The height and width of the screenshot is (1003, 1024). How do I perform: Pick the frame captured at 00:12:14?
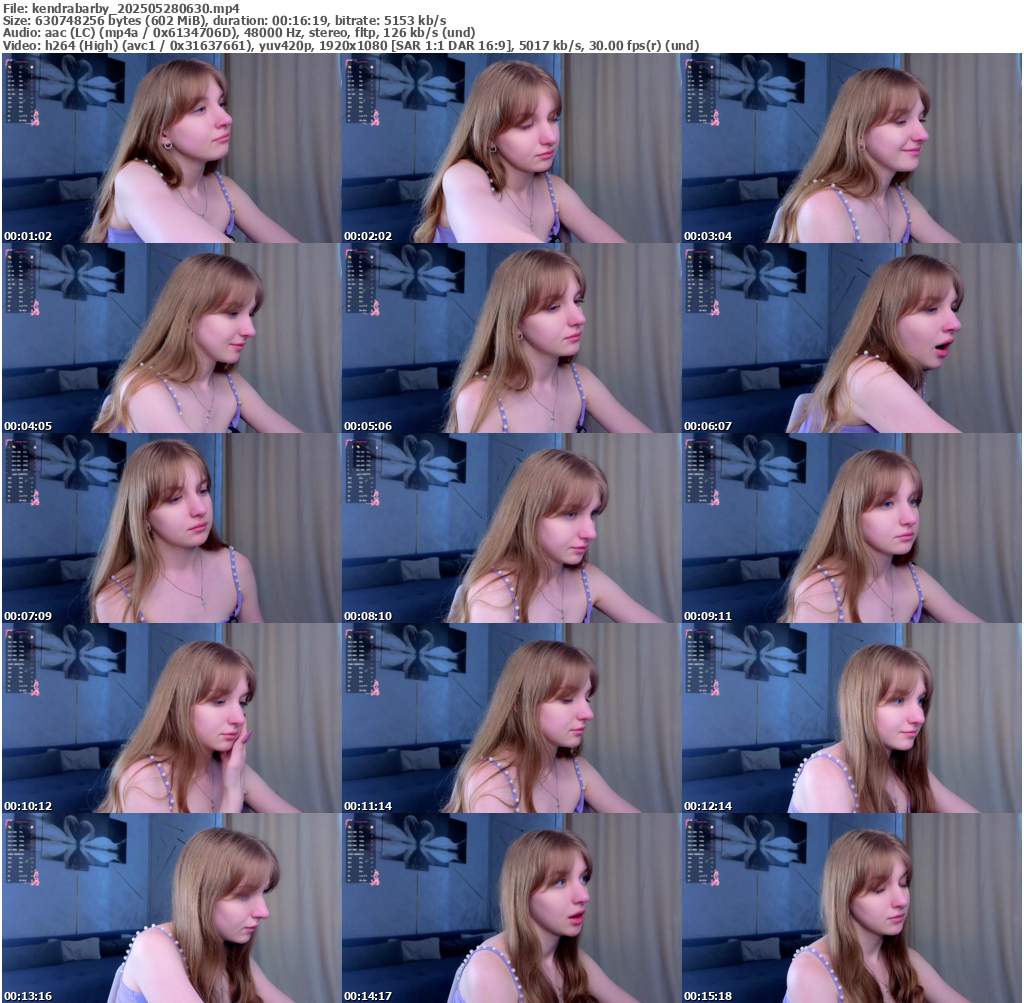pos(852,718)
